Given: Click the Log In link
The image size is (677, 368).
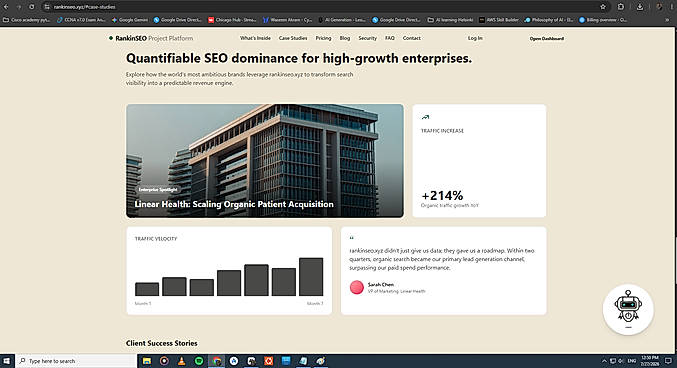Looking at the screenshot, I should [475, 38].
